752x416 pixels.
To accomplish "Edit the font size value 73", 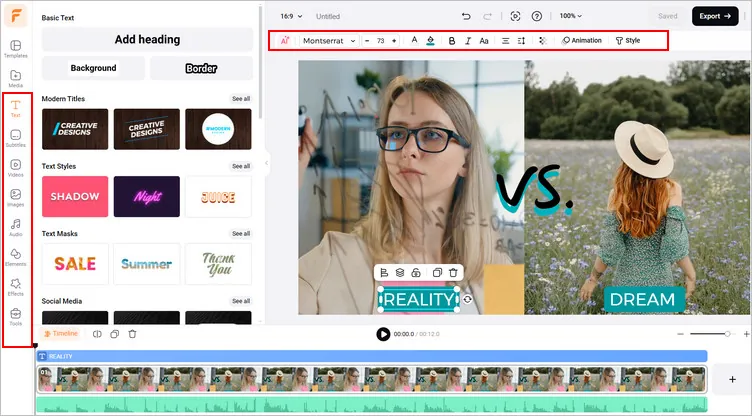I will [x=381, y=41].
